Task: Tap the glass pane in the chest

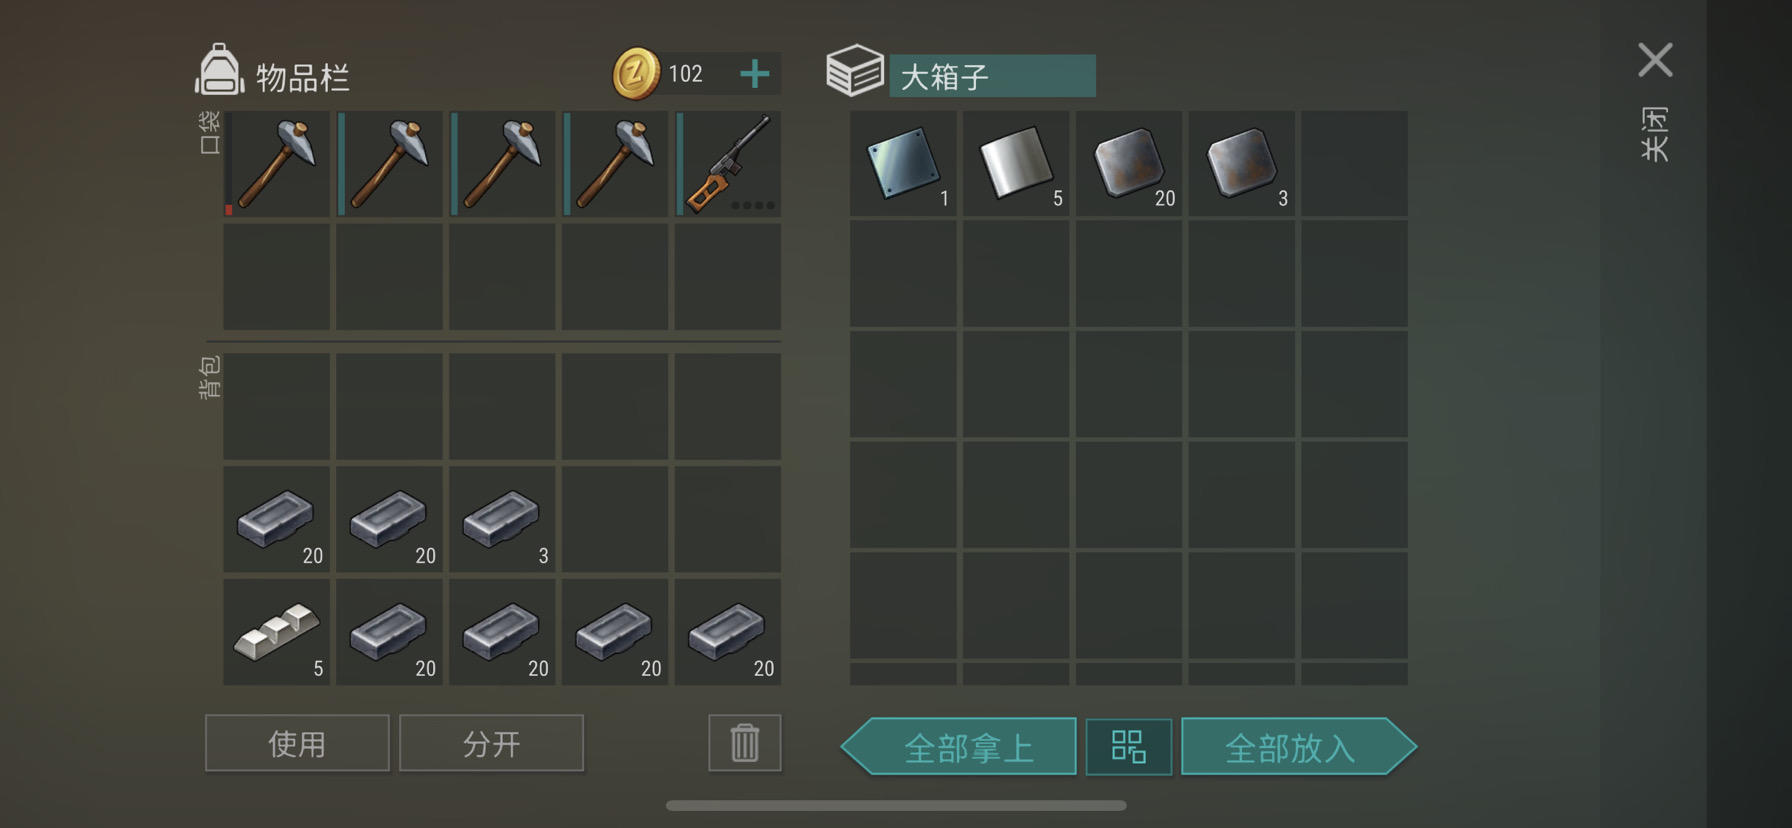Action: pyautogui.click(x=903, y=164)
